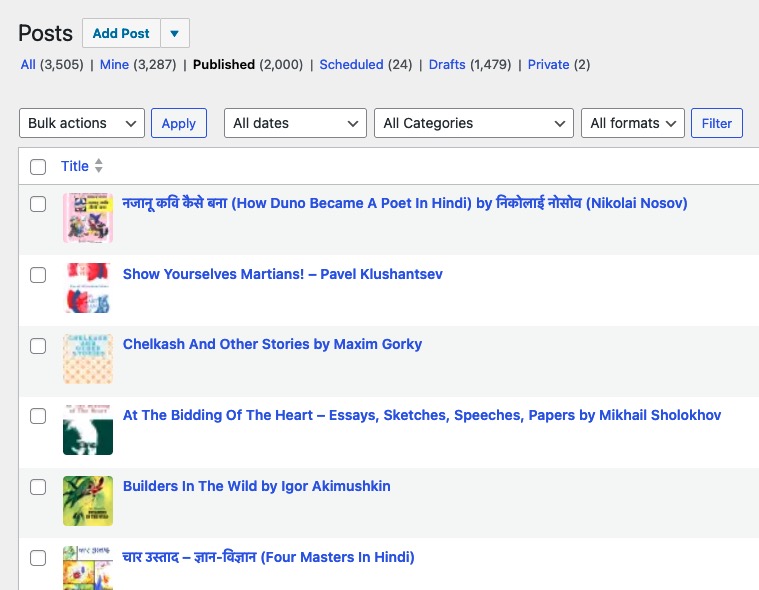The height and width of the screenshot is (590, 759).
Task: Click thumbnail for Show Yourselves Martians post
Action: 88,288
